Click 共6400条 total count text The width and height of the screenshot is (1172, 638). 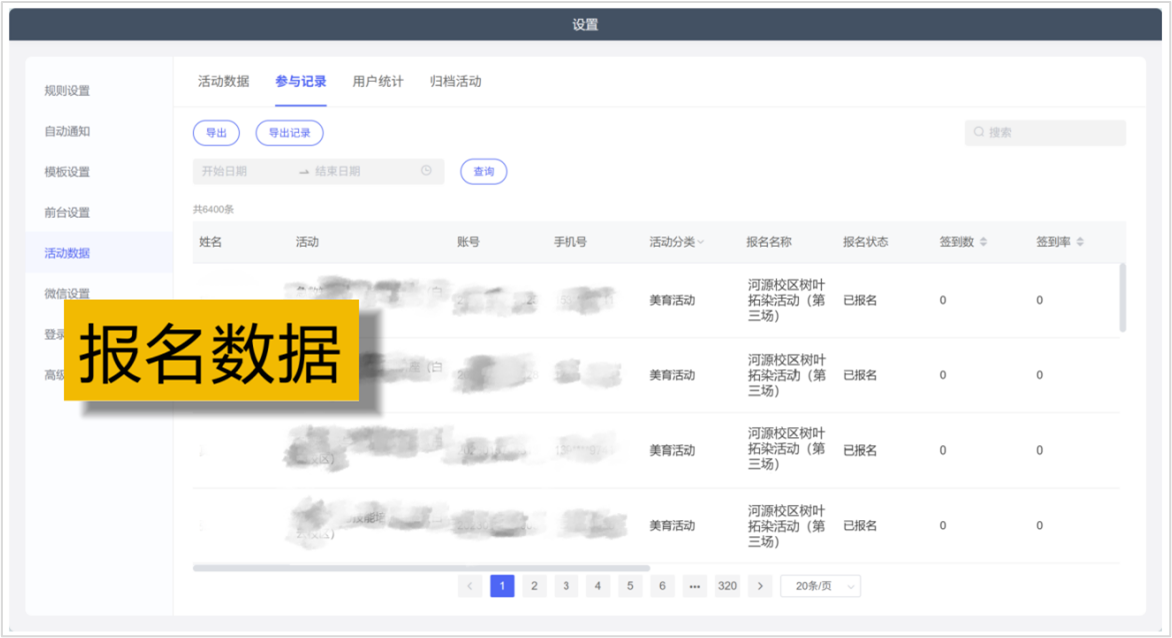click(213, 210)
